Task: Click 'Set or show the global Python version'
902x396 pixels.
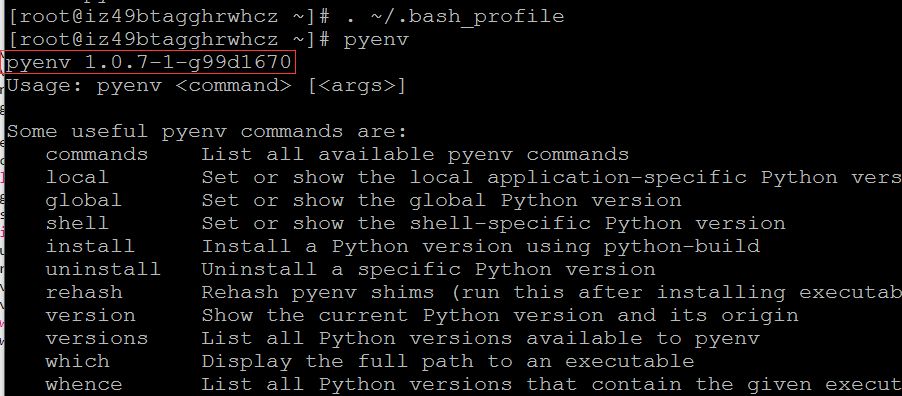Action: pyautogui.click(x=441, y=201)
